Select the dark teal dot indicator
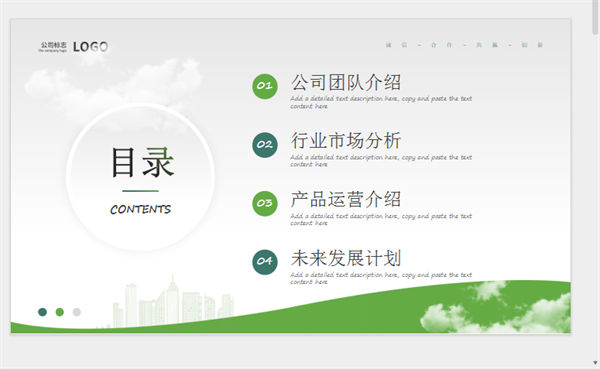The width and height of the screenshot is (600, 369). [42, 312]
